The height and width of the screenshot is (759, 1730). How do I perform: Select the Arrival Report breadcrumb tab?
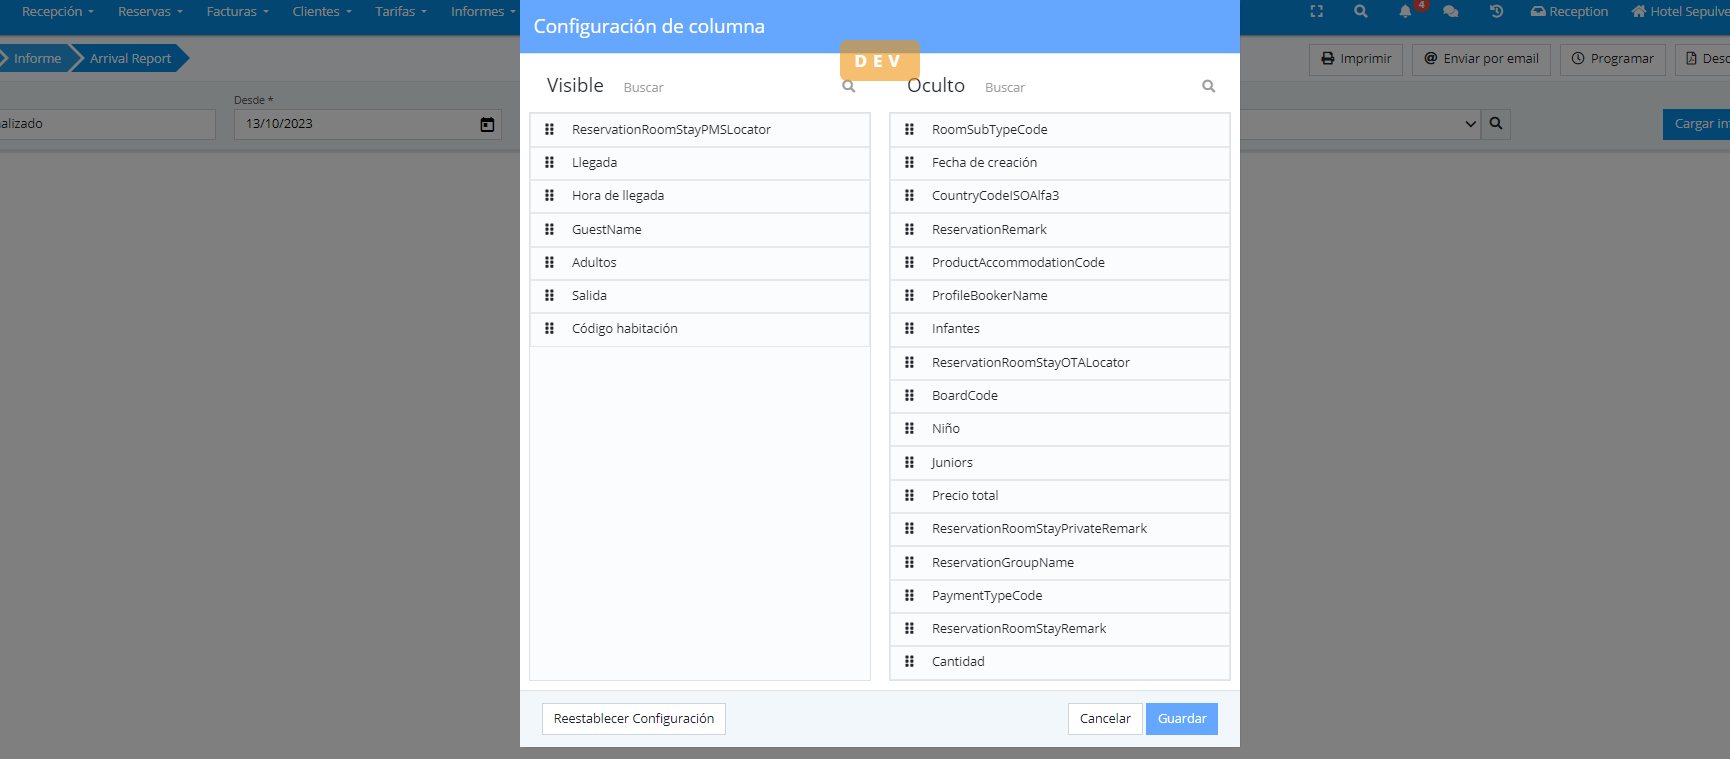pyautogui.click(x=130, y=59)
